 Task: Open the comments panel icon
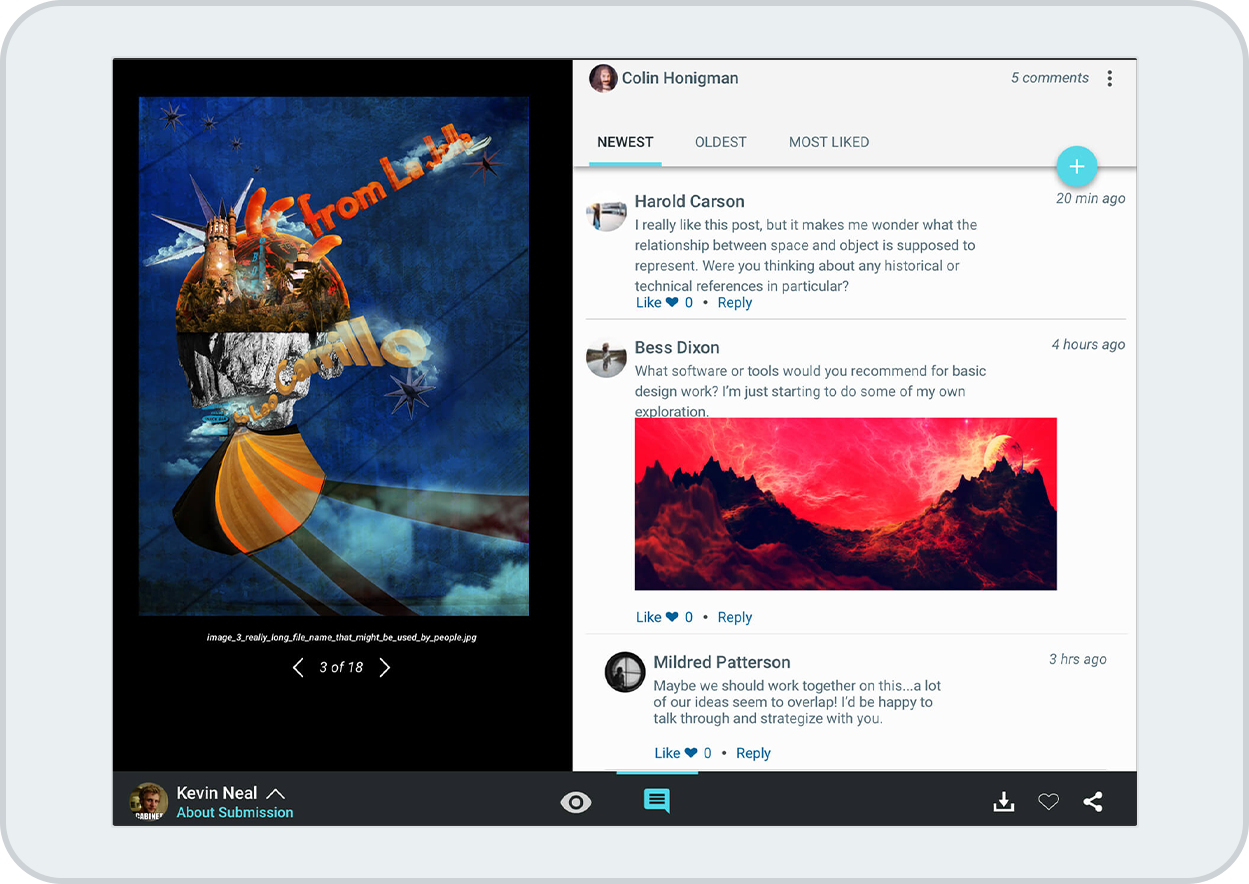657,801
